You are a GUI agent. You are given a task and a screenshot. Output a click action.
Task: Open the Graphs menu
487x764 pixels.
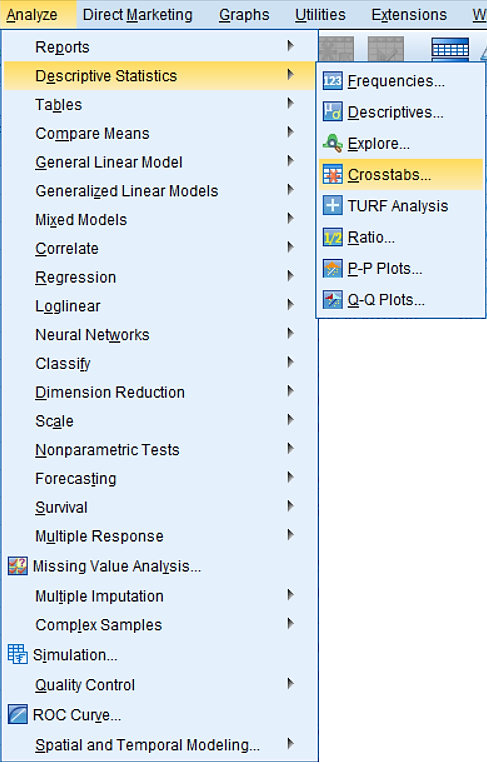(x=244, y=15)
